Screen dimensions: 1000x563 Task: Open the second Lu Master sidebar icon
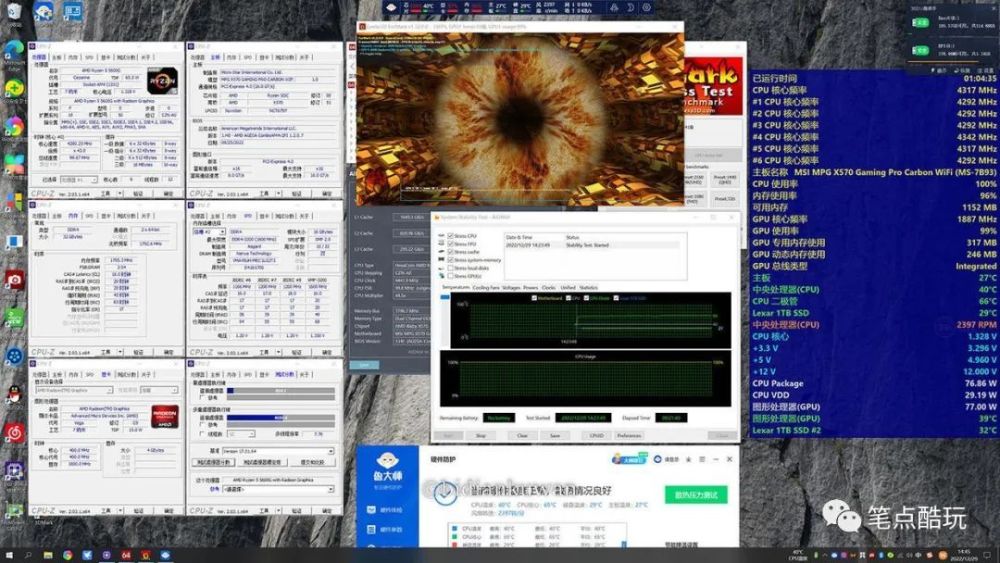pyautogui.click(x=371, y=529)
